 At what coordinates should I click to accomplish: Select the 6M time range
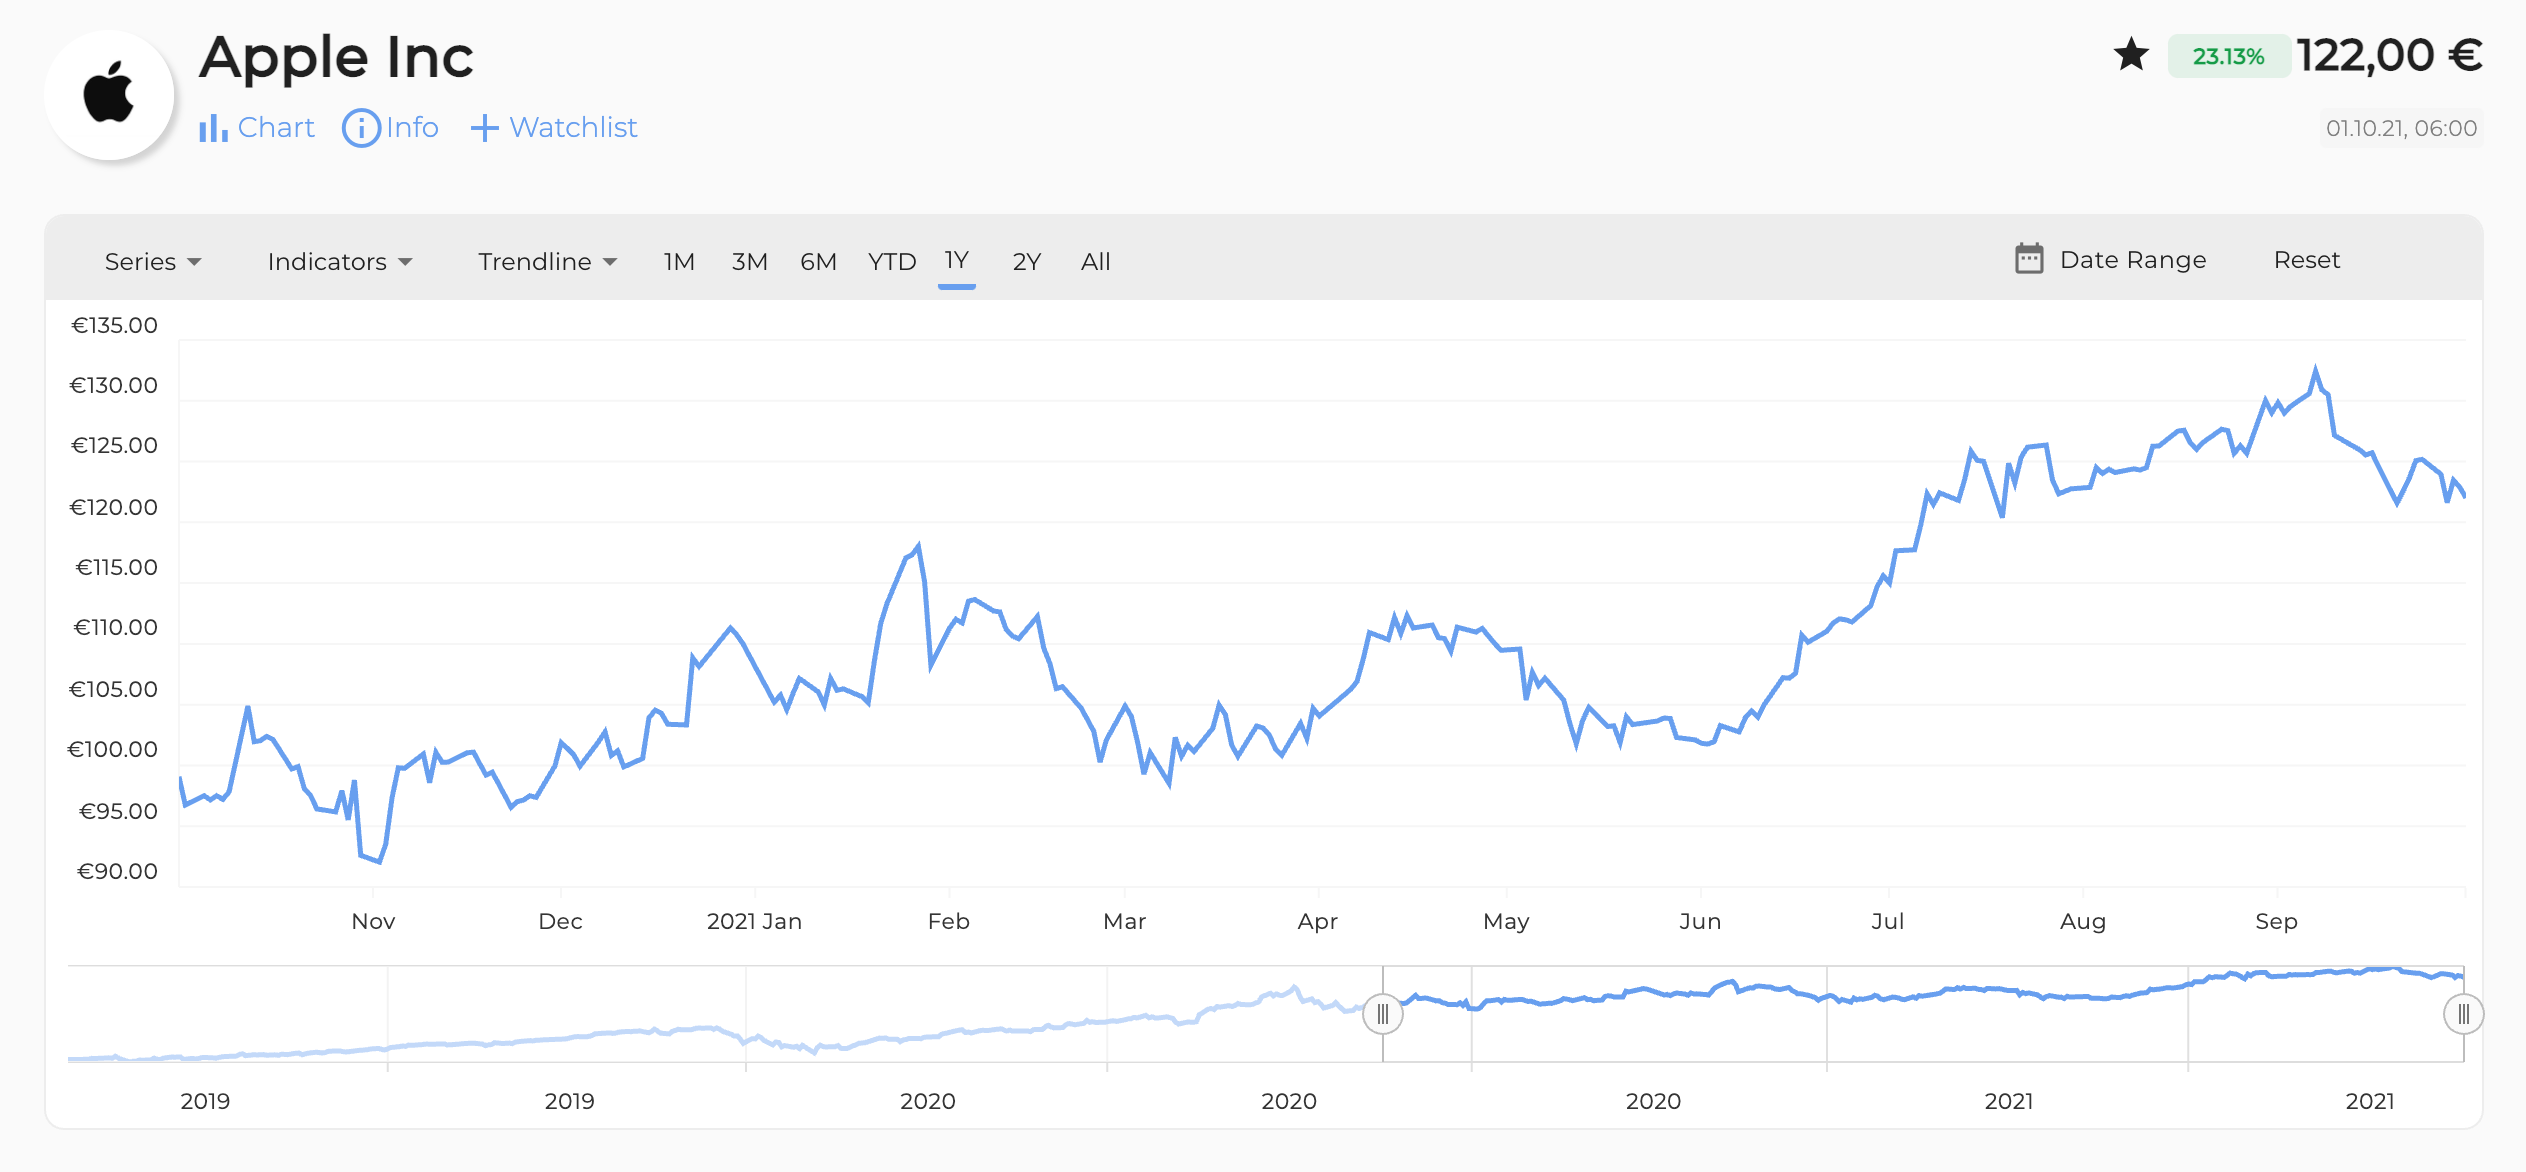pyautogui.click(x=818, y=261)
